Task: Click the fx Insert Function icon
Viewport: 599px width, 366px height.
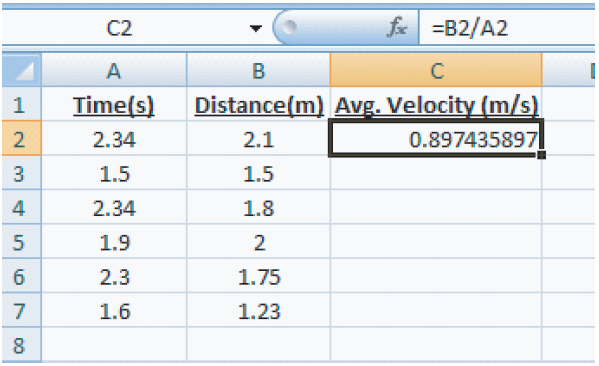Action: 397,28
